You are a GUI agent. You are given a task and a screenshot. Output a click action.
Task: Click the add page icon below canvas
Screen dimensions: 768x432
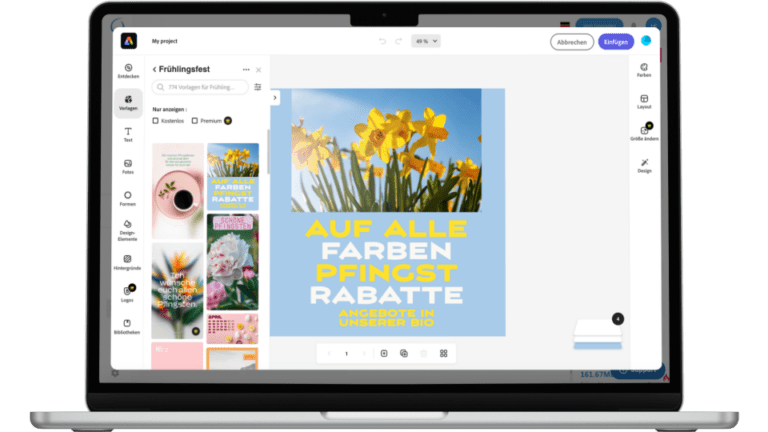(384, 353)
